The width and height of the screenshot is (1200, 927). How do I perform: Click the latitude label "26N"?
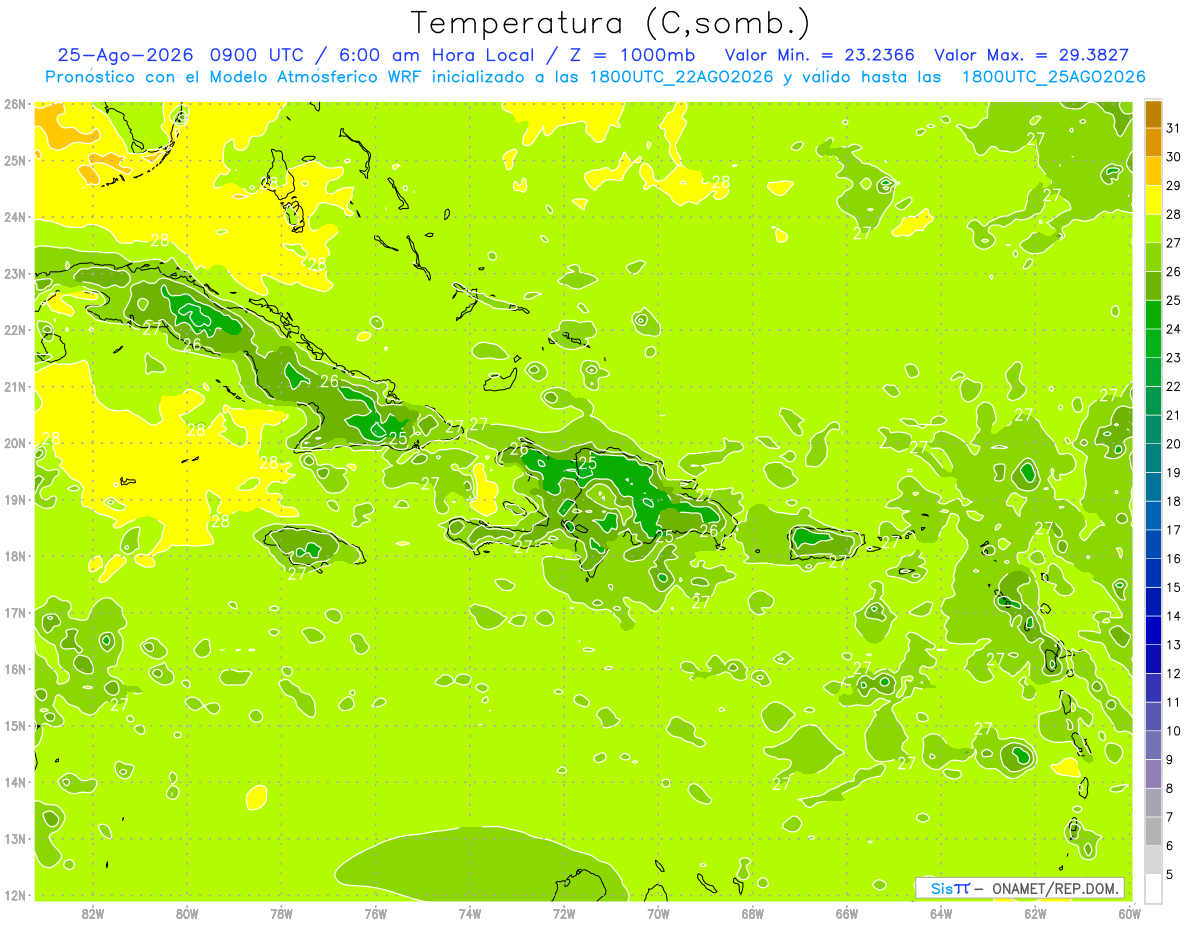14,103
